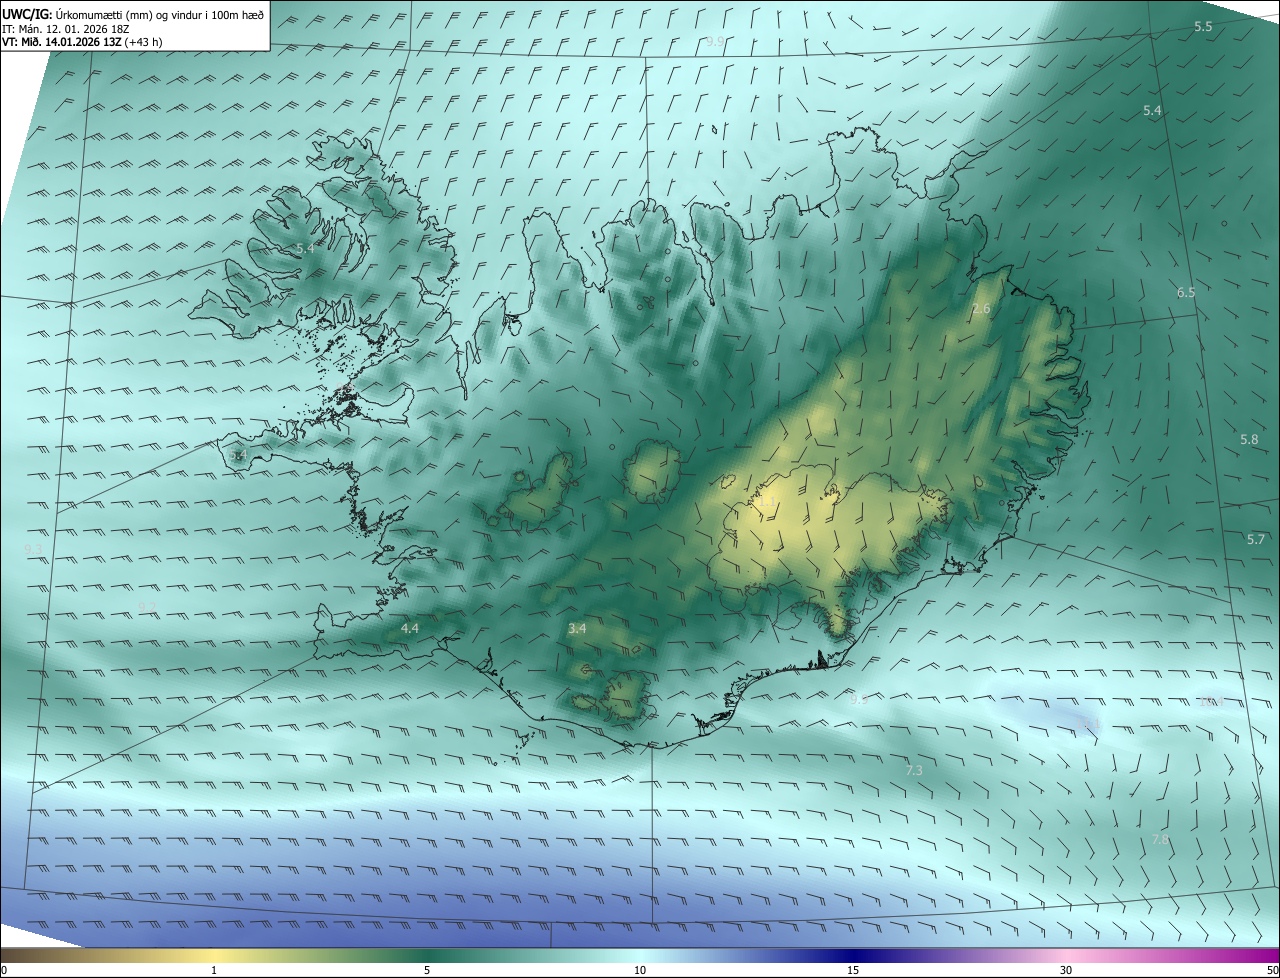Click the '7.8' value label
This screenshot has width=1280, height=978.
click(x=1160, y=840)
